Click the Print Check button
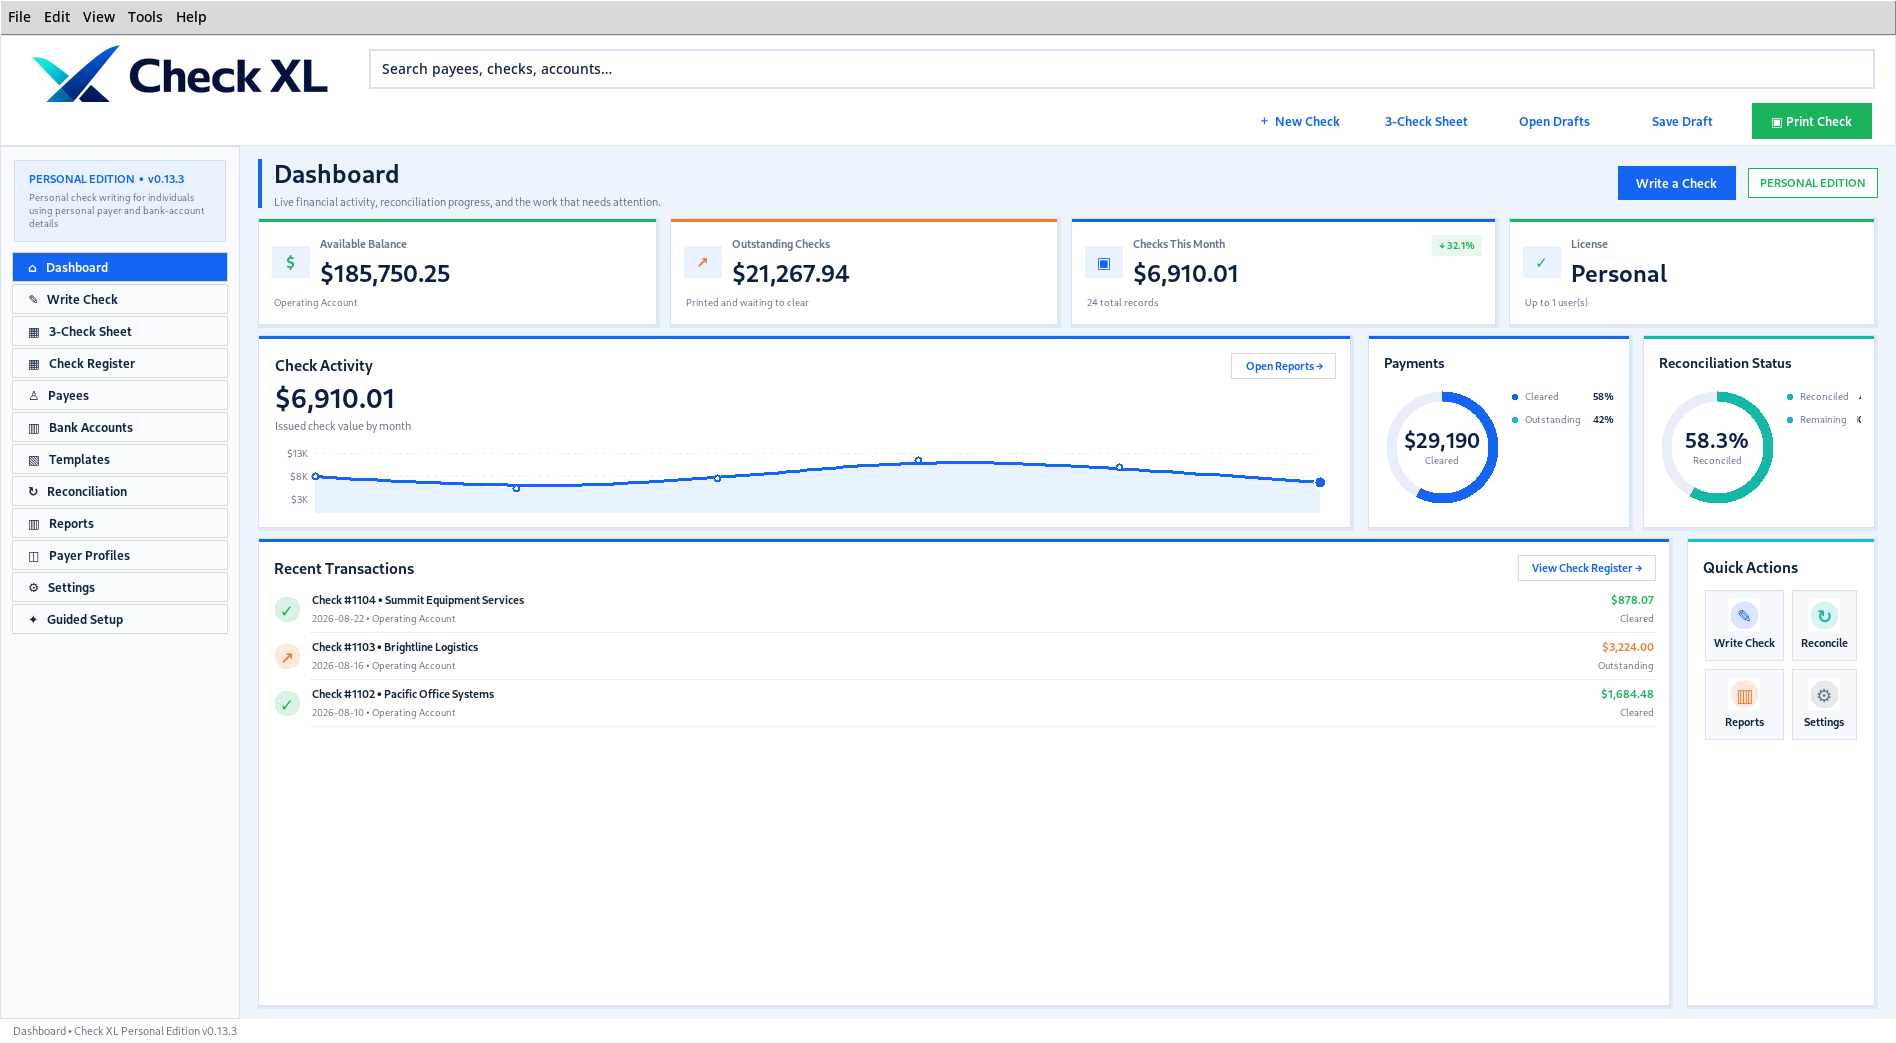Viewport: 1896px width, 1043px height. click(x=1811, y=121)
